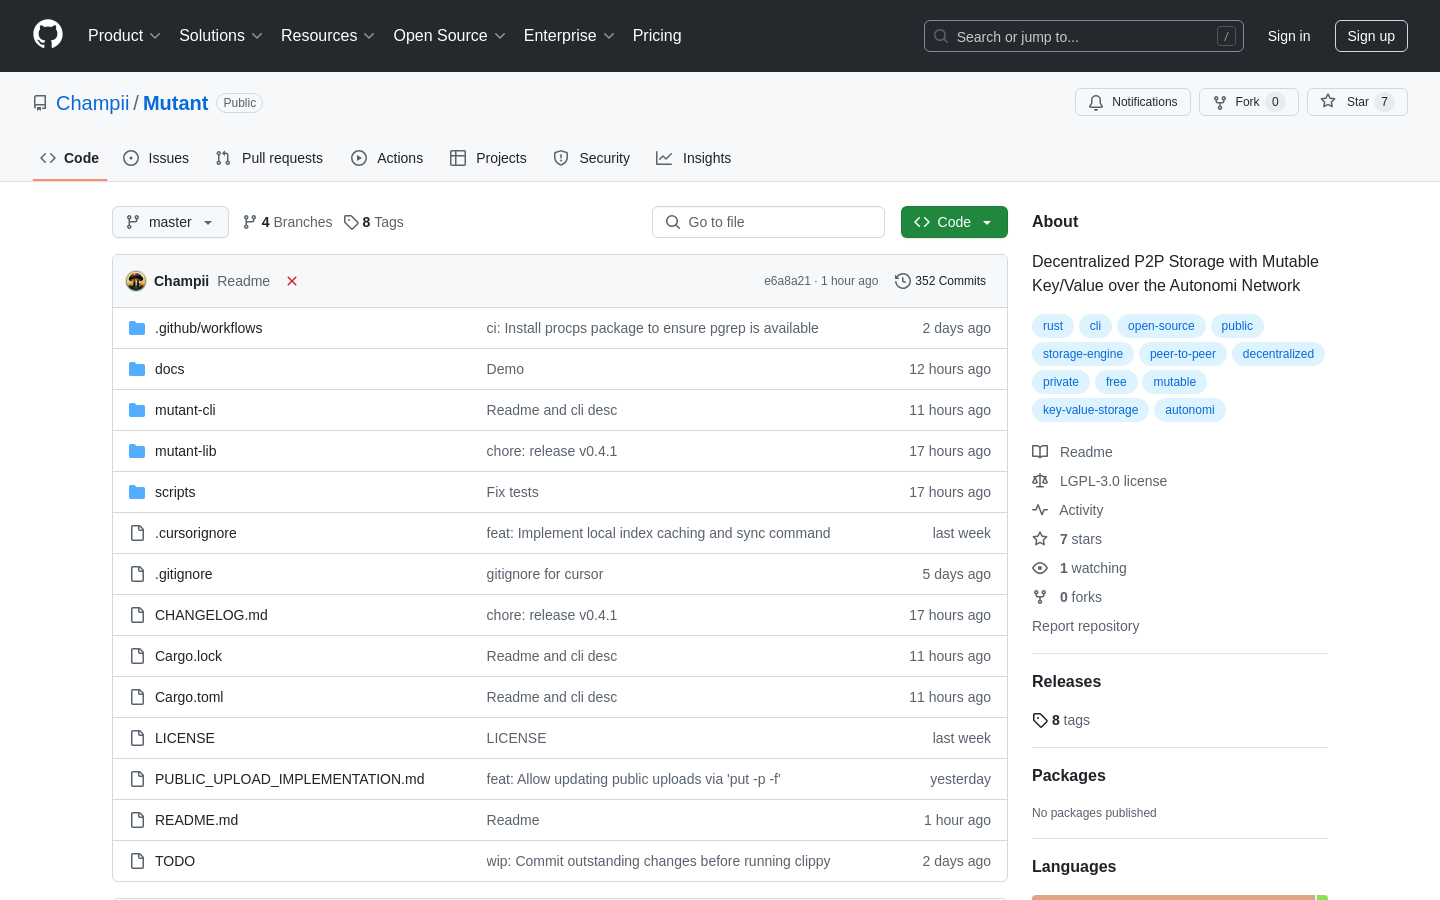Click the peer-to-peer topic tag
The image size is (1440, 900).
pyautogui.click(x=1183, y=354)
